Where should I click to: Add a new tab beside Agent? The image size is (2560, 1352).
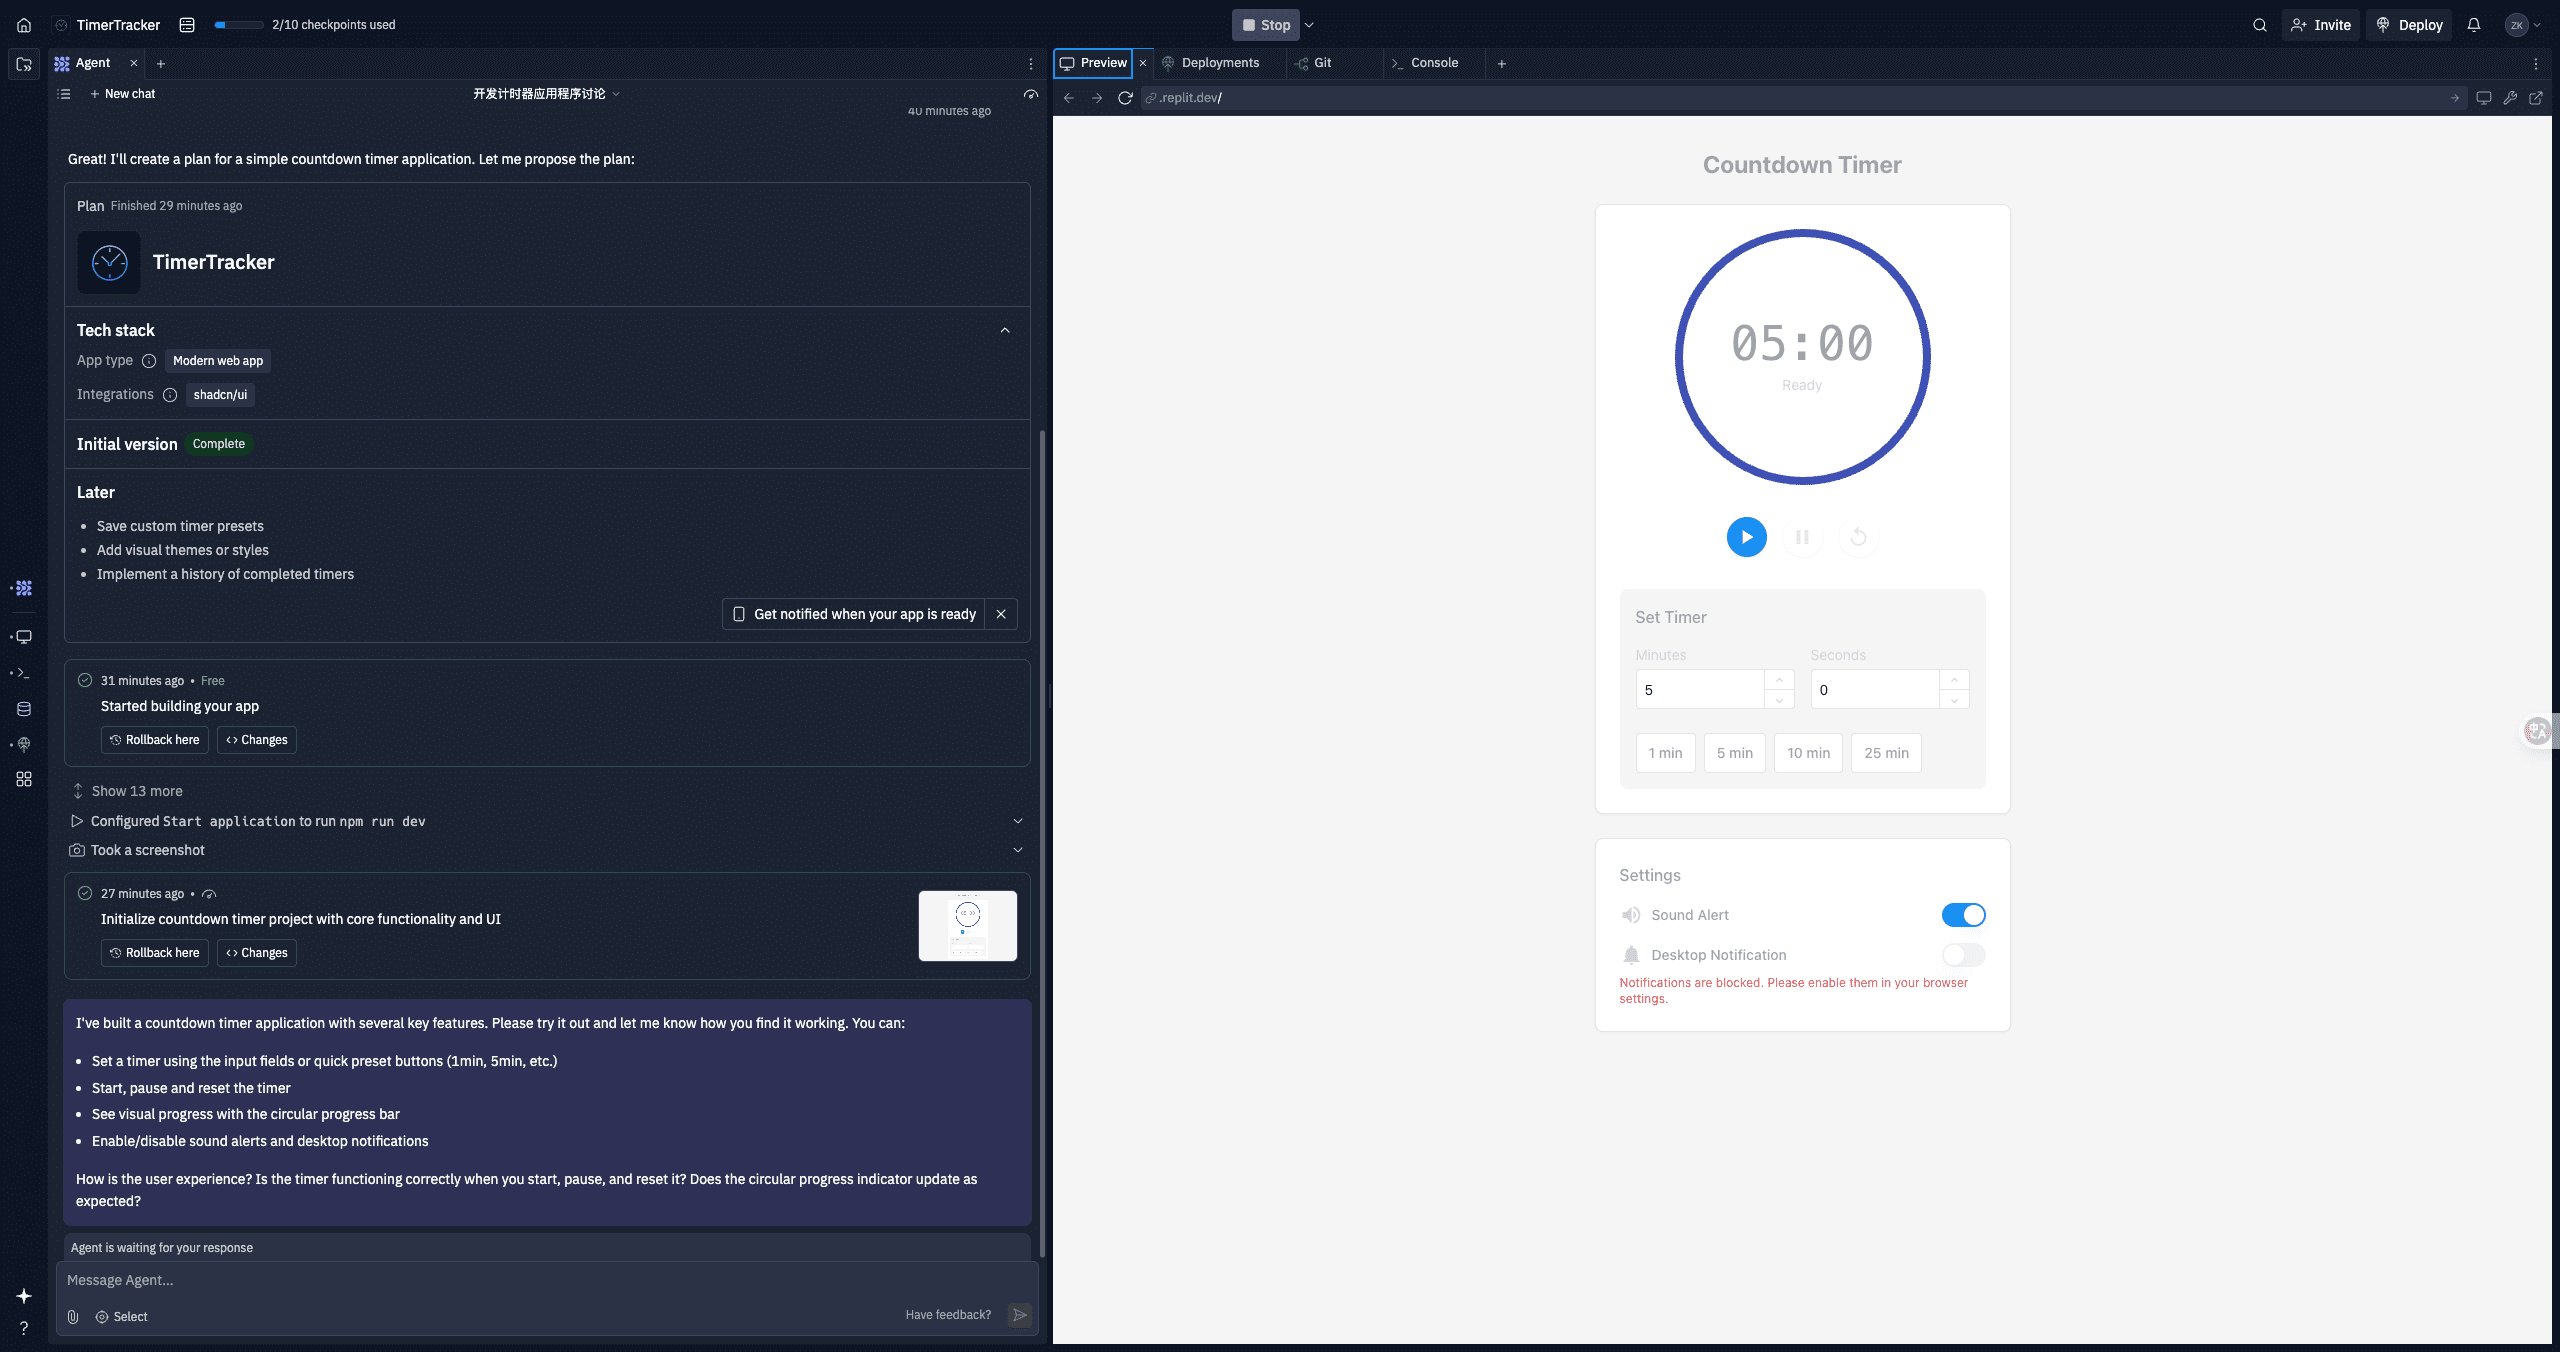(160, 63)
